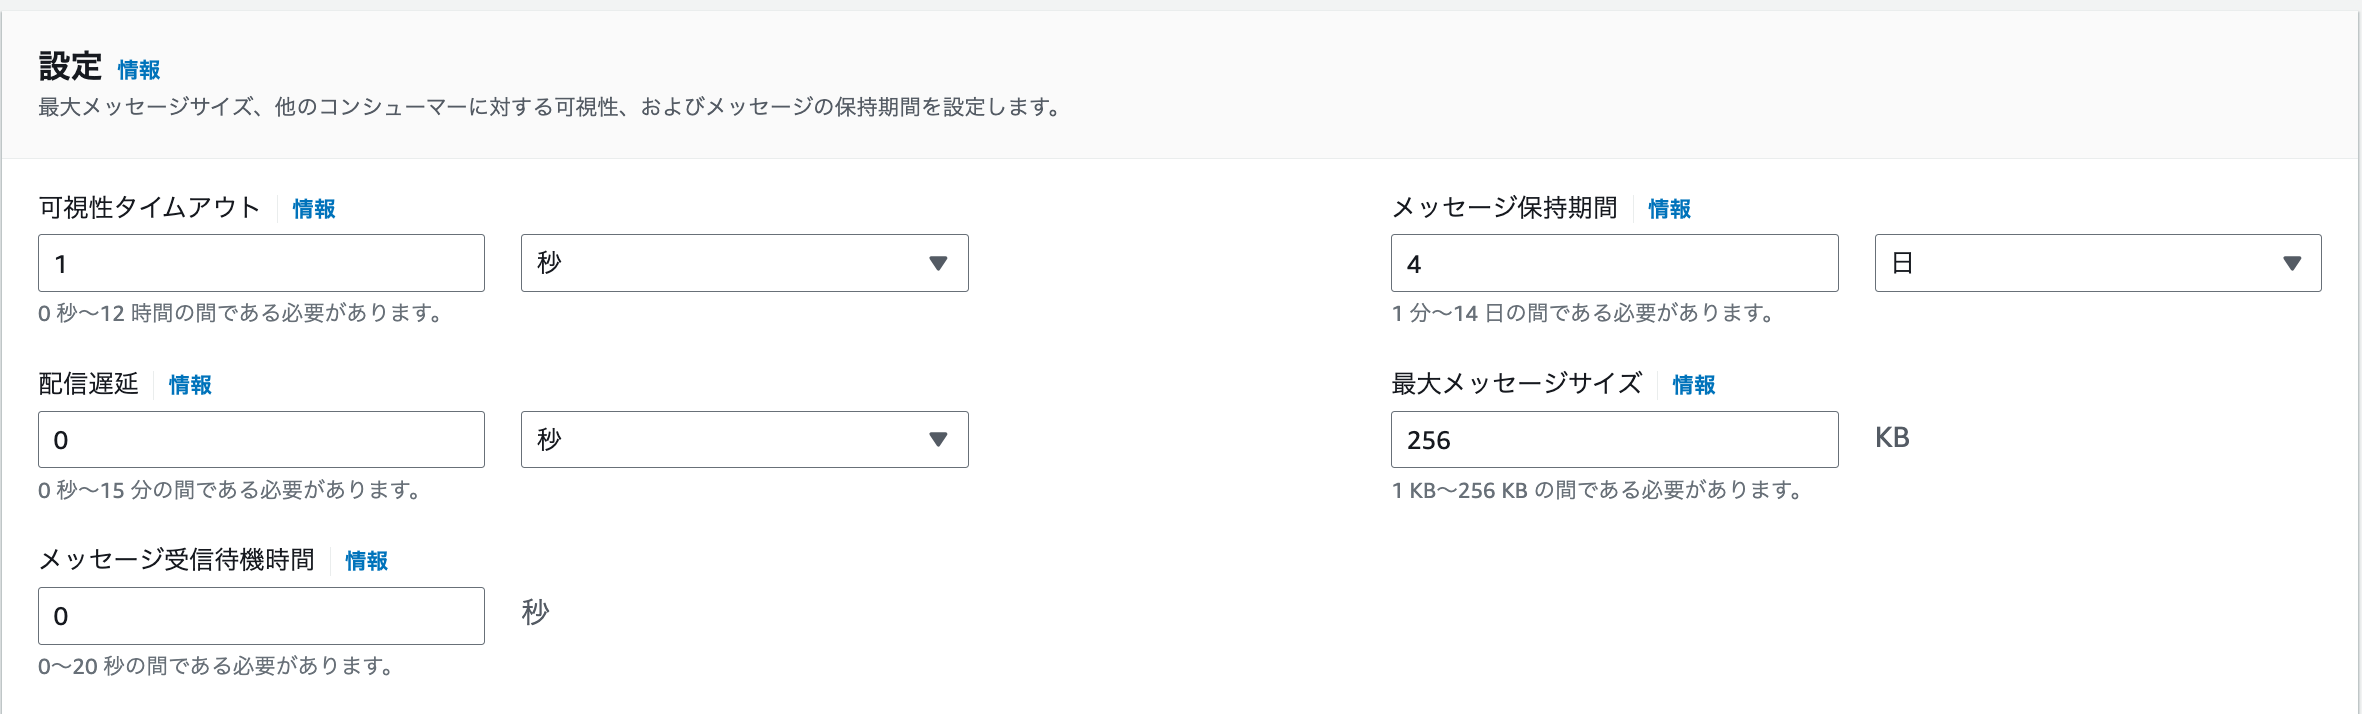Click the visibility timeout value field showing 1

point(260,262)
